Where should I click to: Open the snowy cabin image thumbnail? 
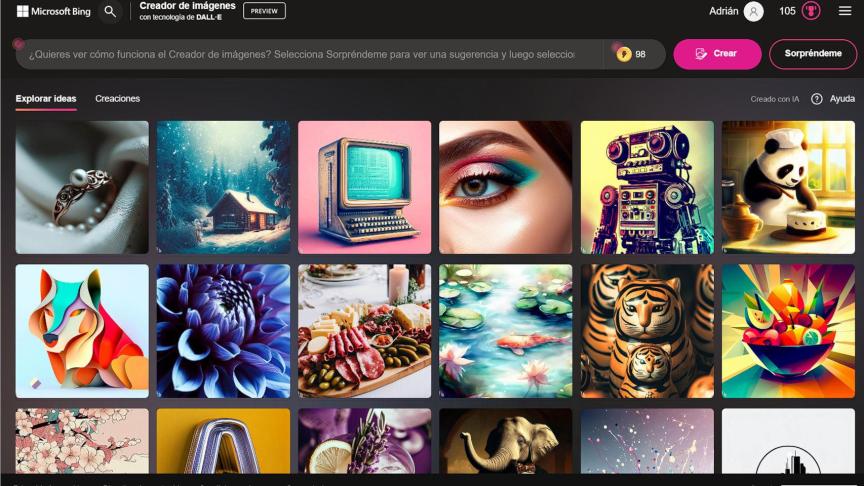tap(223, 187)
